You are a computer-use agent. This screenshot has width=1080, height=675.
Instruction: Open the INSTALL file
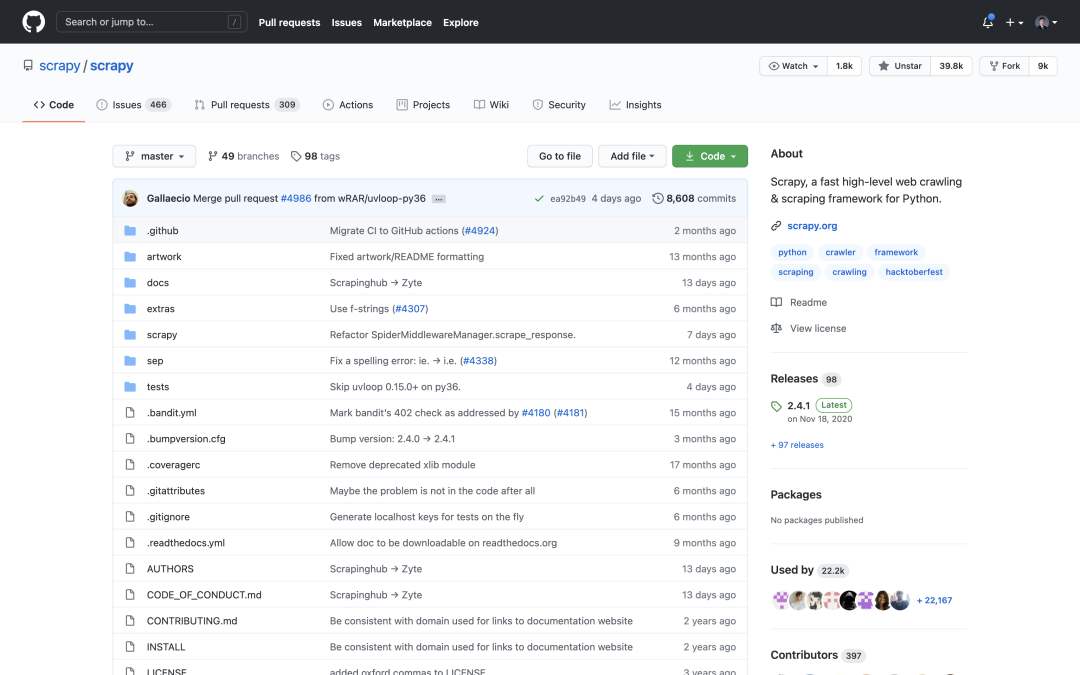point(166,647)
